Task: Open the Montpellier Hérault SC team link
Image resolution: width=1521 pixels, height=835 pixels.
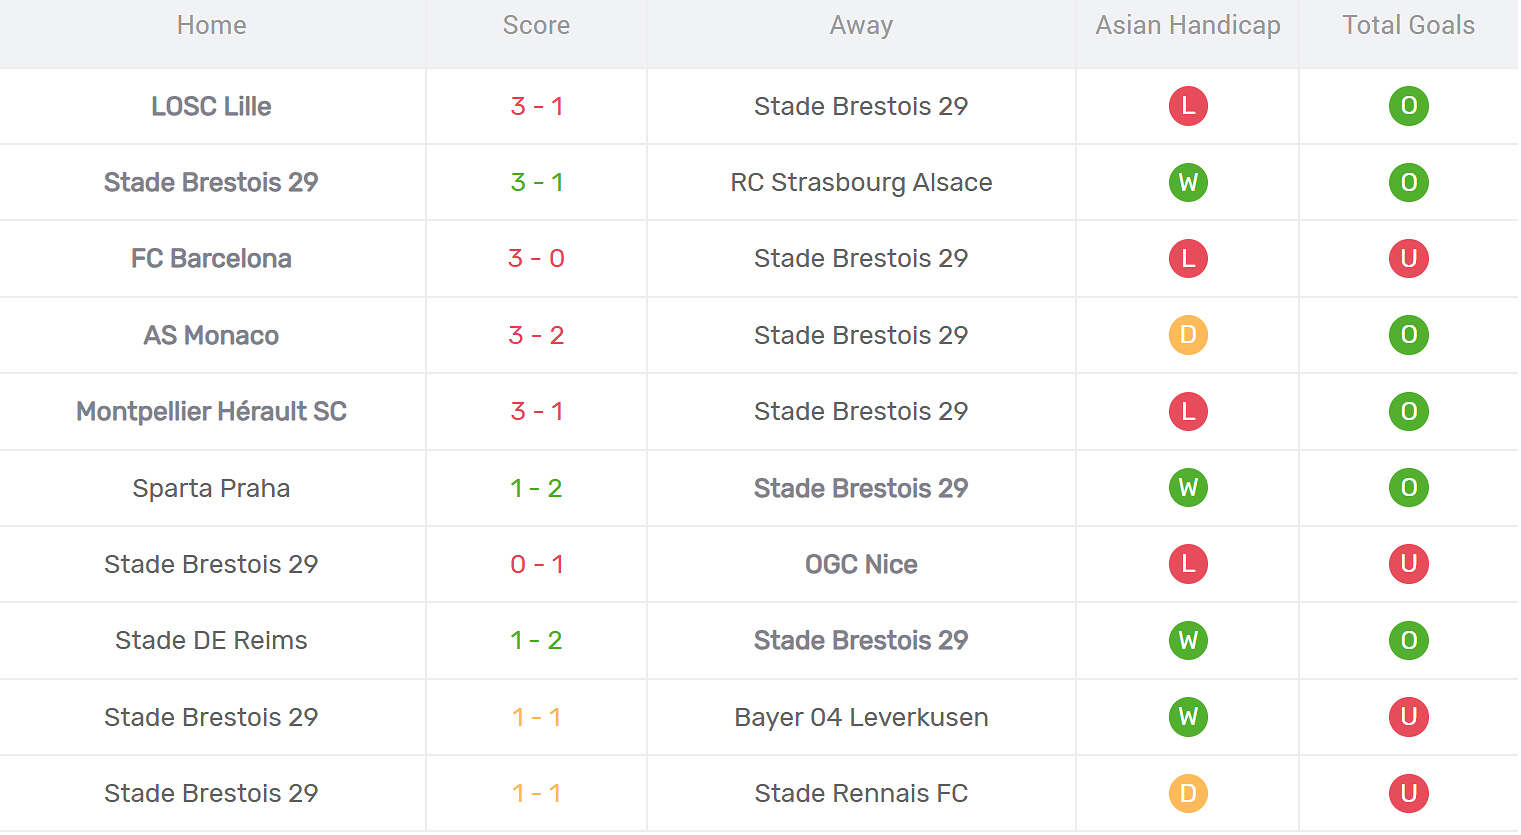Action: pyautogui.click(x=211, y=411)
